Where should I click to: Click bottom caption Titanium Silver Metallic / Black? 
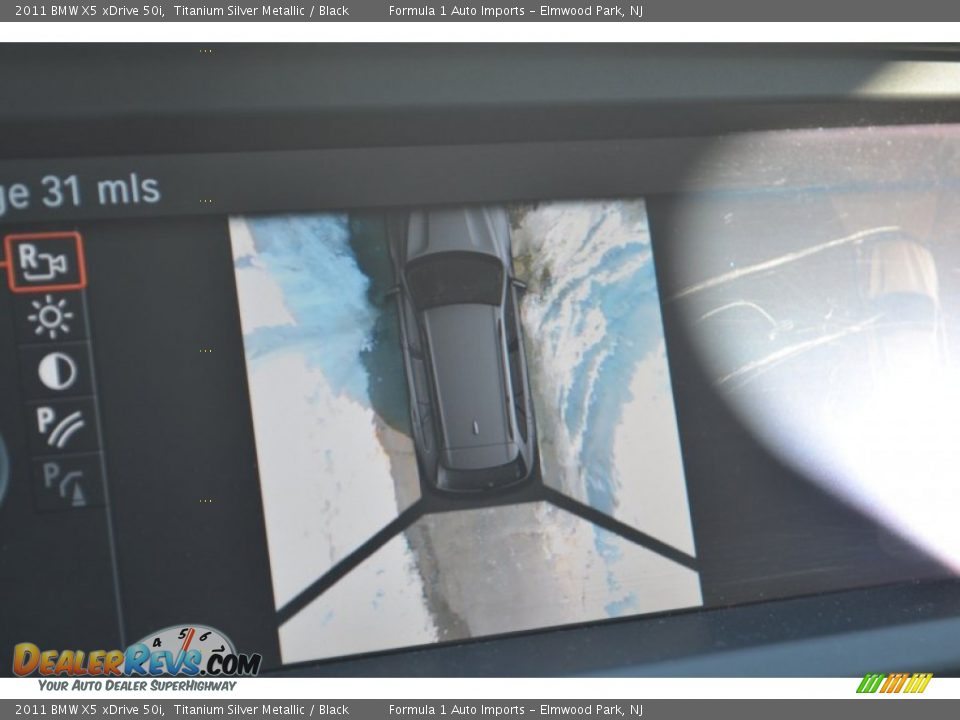tap(261, 710)
